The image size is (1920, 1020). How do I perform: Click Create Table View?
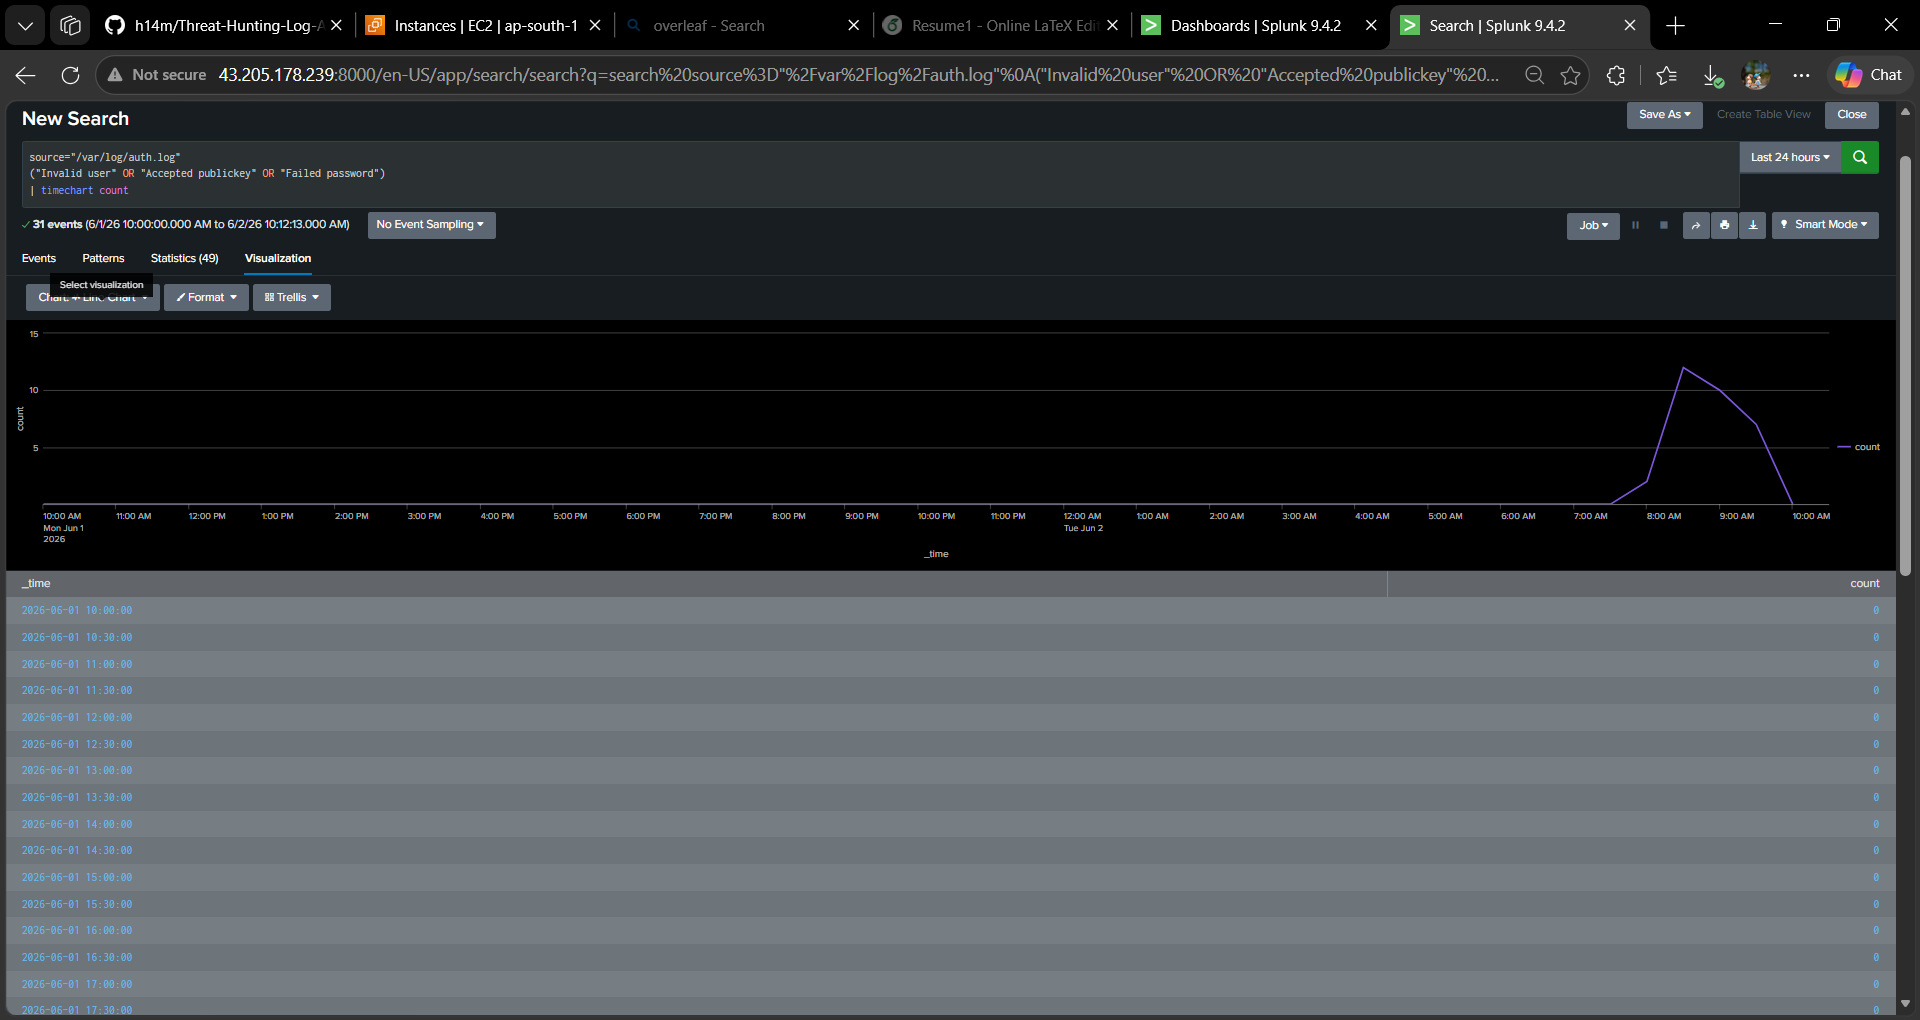point(1763,115)
